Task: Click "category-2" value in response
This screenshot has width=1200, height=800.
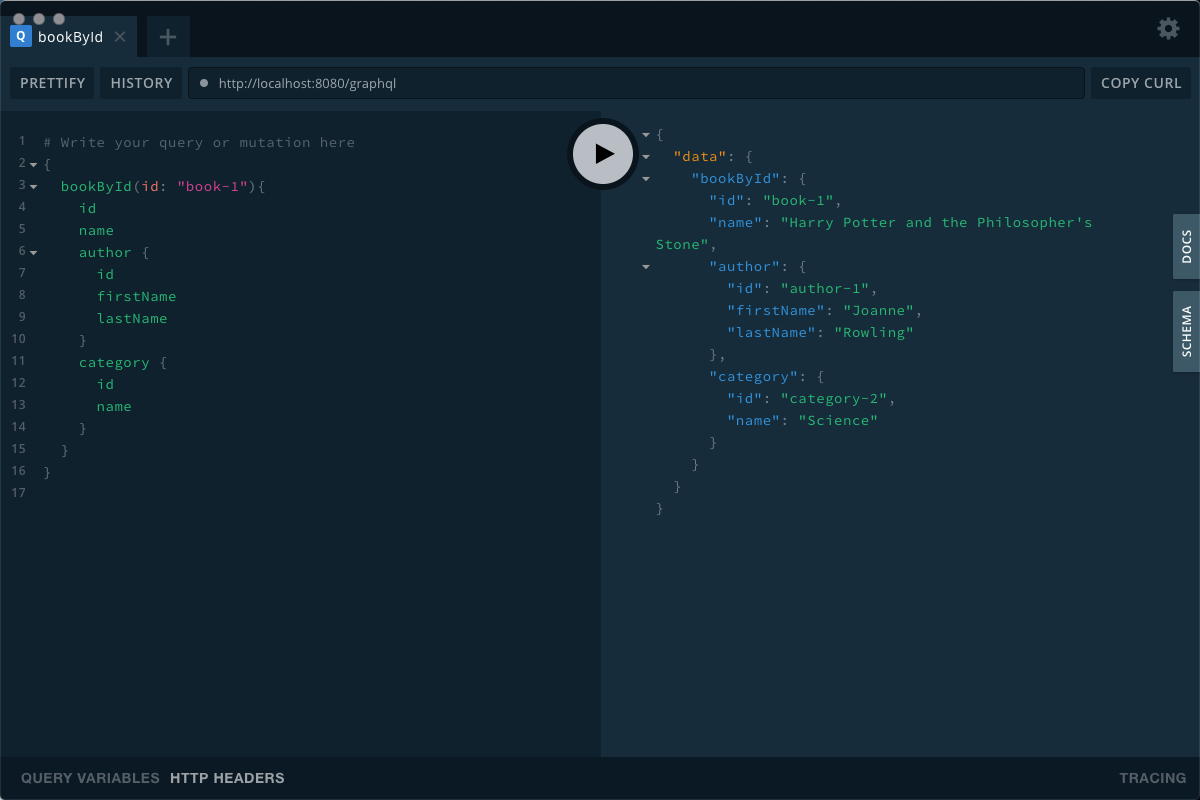Action: (x=834, y=398)
